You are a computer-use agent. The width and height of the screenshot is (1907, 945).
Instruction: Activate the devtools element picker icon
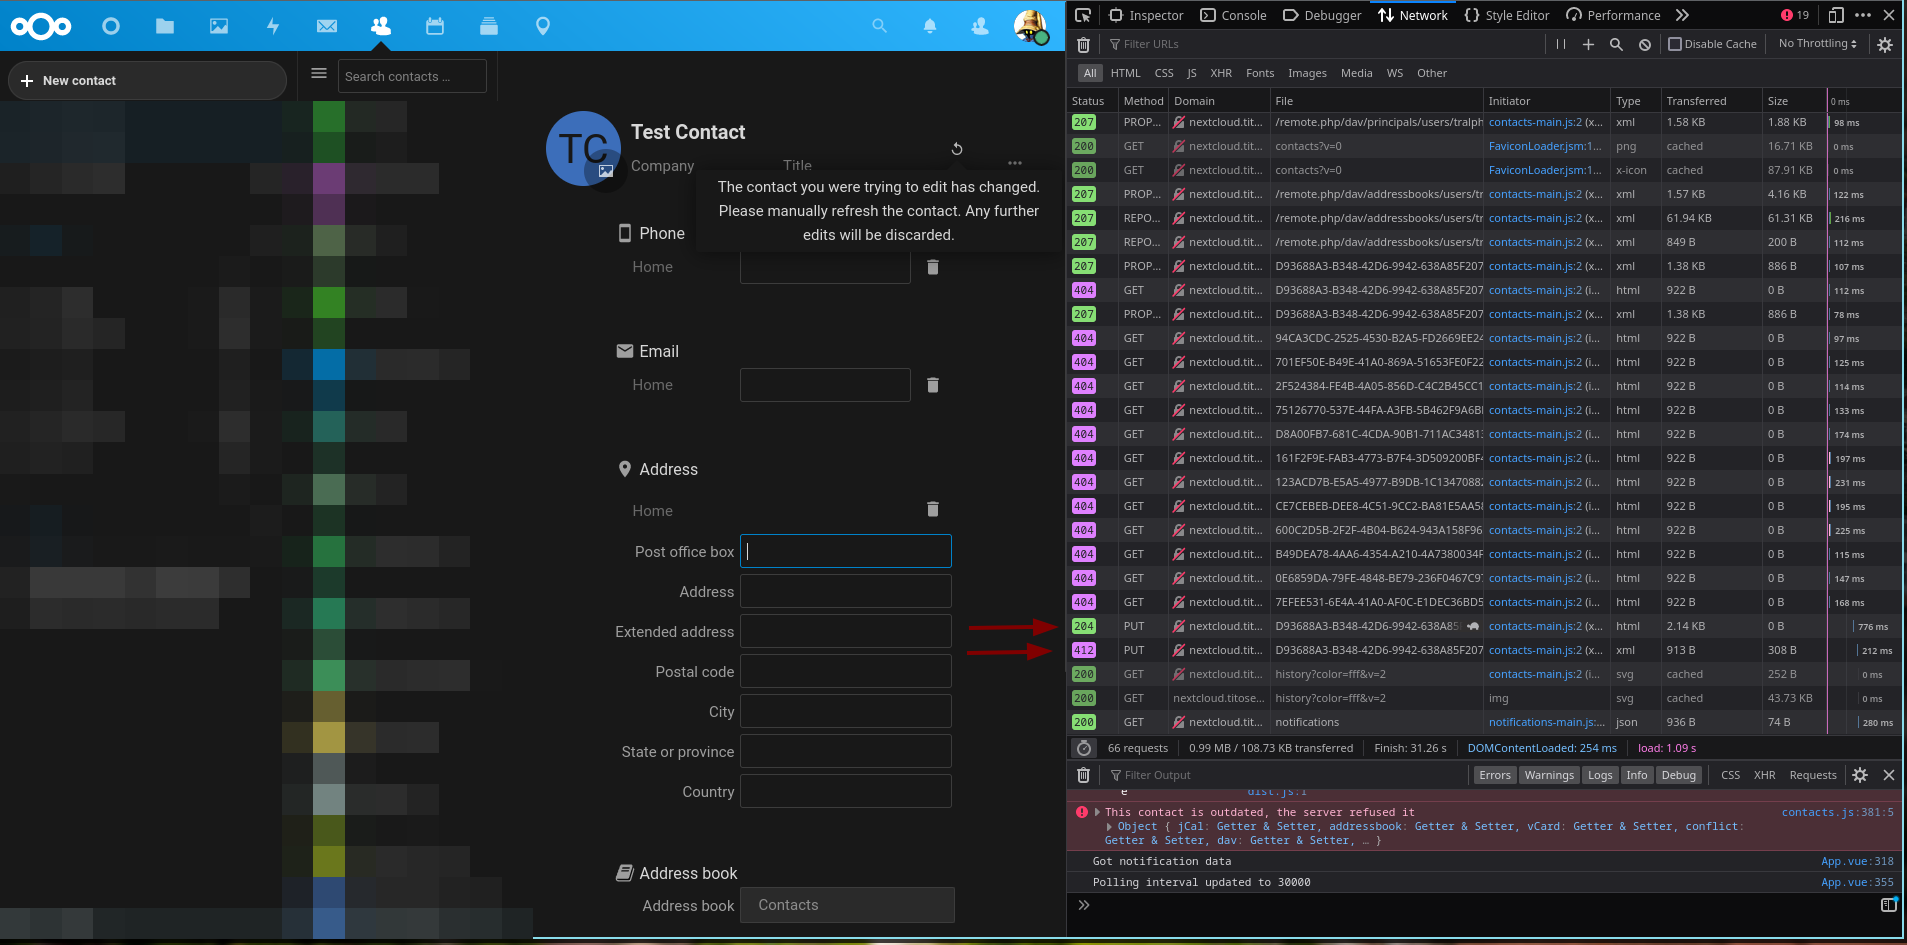click(1083, 15)
